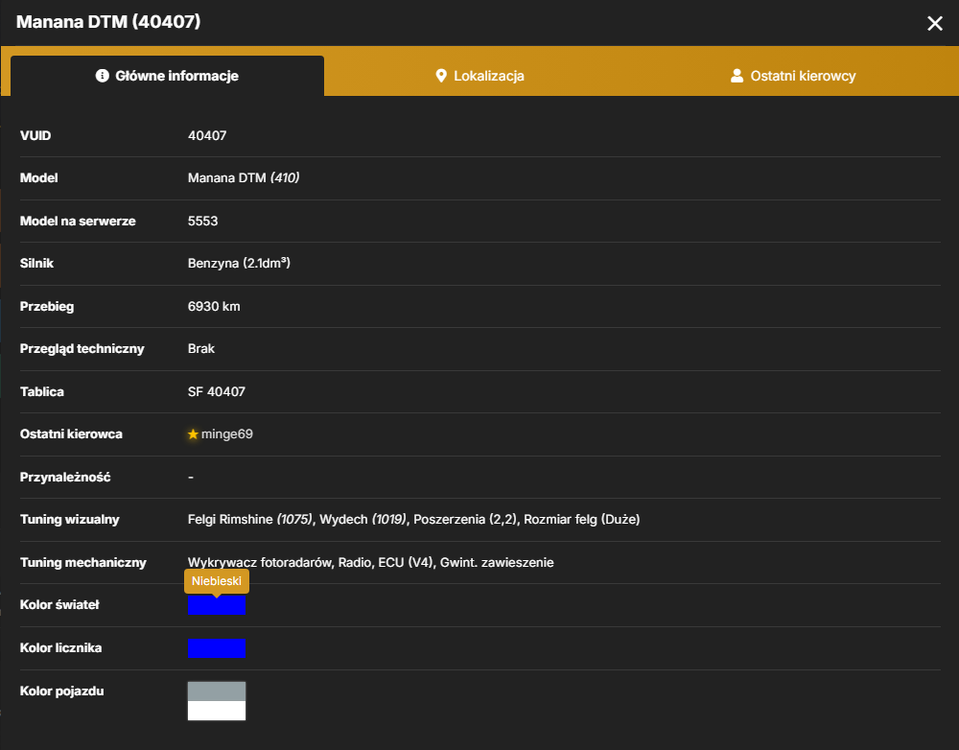959x750 pixels.
Task: Click the Przegląd techniczny value Brak
Action: 201,349
